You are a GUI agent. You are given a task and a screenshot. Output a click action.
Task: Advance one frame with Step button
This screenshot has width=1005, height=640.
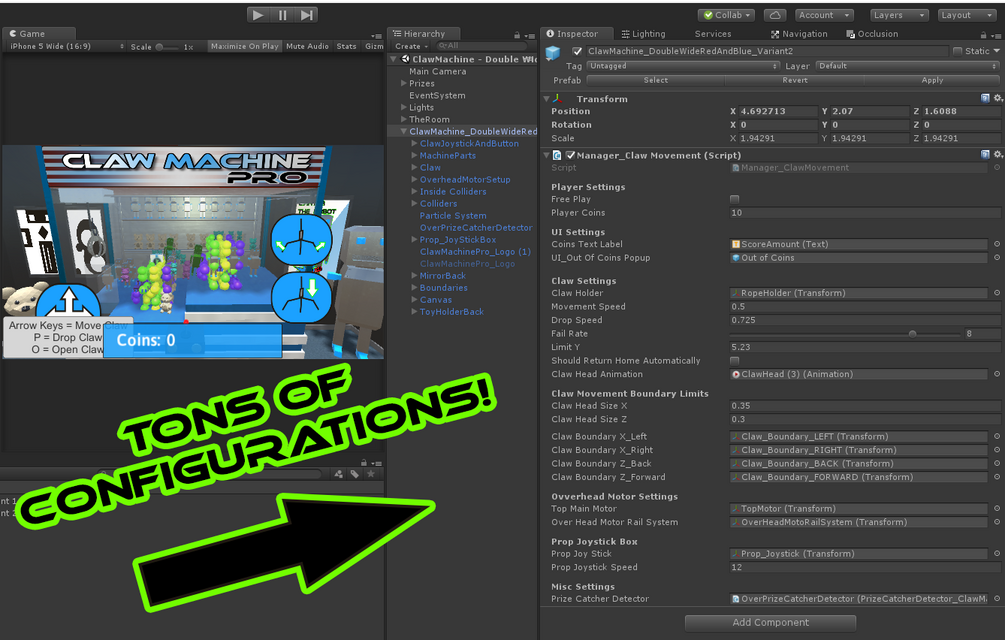tap(307, 15)
